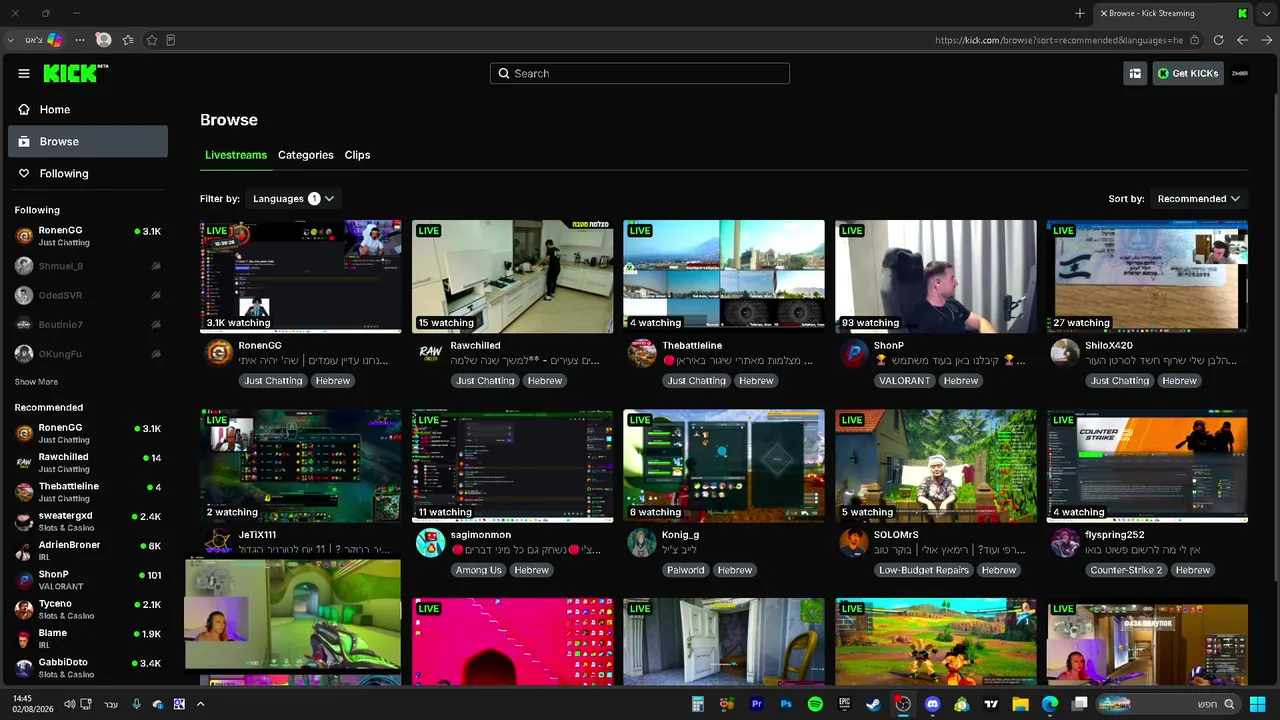The image size is (1280, 720).
Task: Open Photoshop from the taskbar
Action: (786, 704)
